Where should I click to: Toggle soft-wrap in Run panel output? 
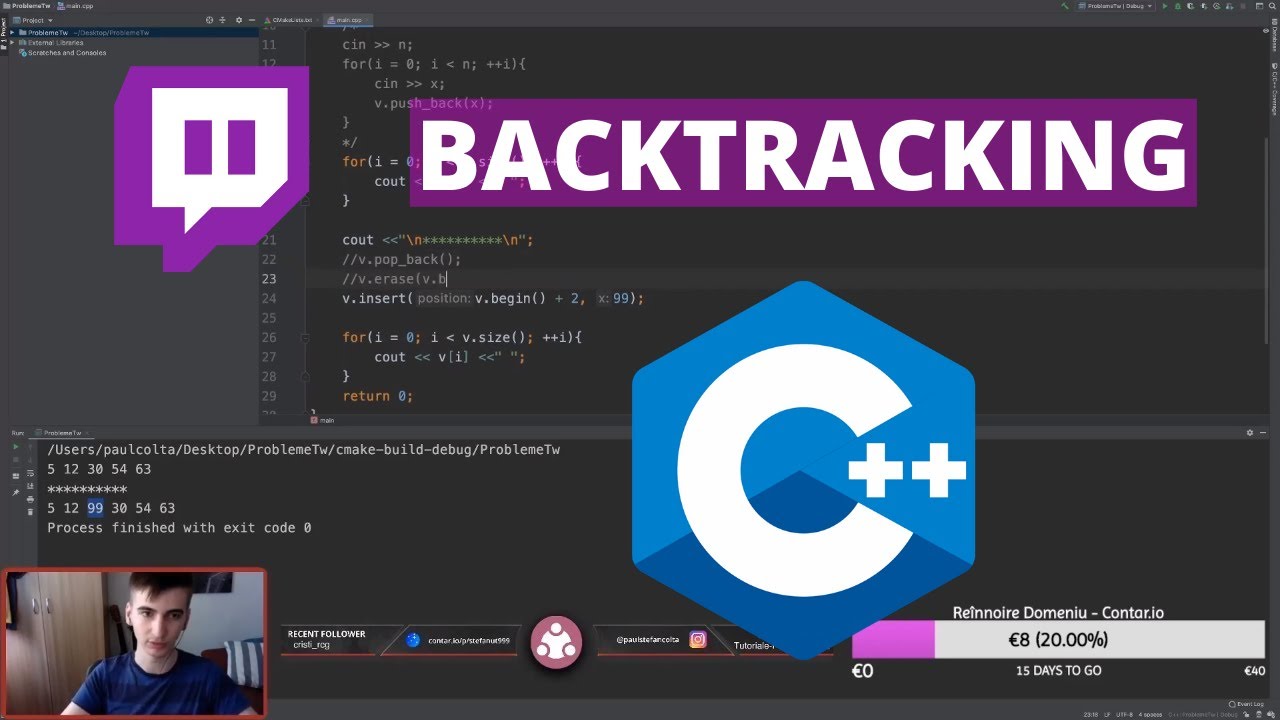click(x=30, y=474)
